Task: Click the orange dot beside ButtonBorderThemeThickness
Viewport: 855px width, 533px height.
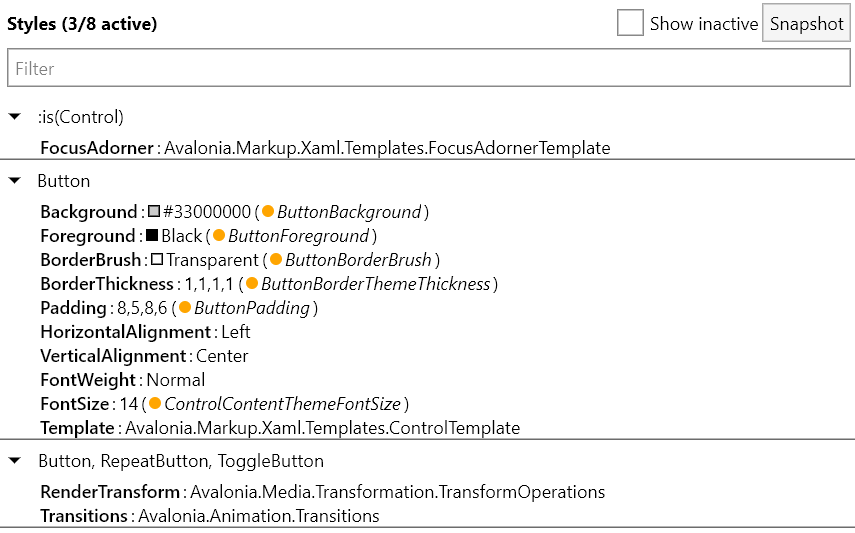Action: [252, 284]
